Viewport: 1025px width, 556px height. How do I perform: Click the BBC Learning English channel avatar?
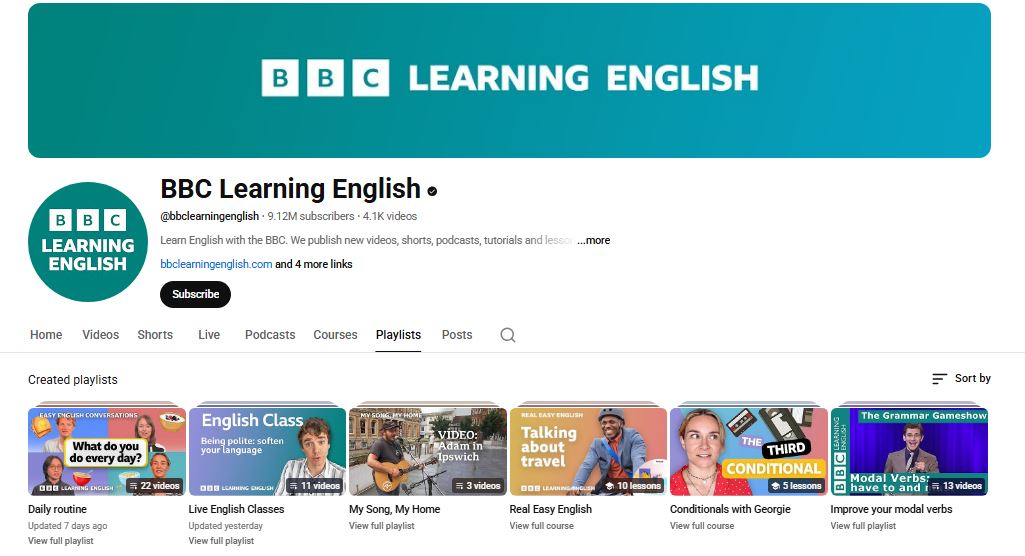click(88, 242)
